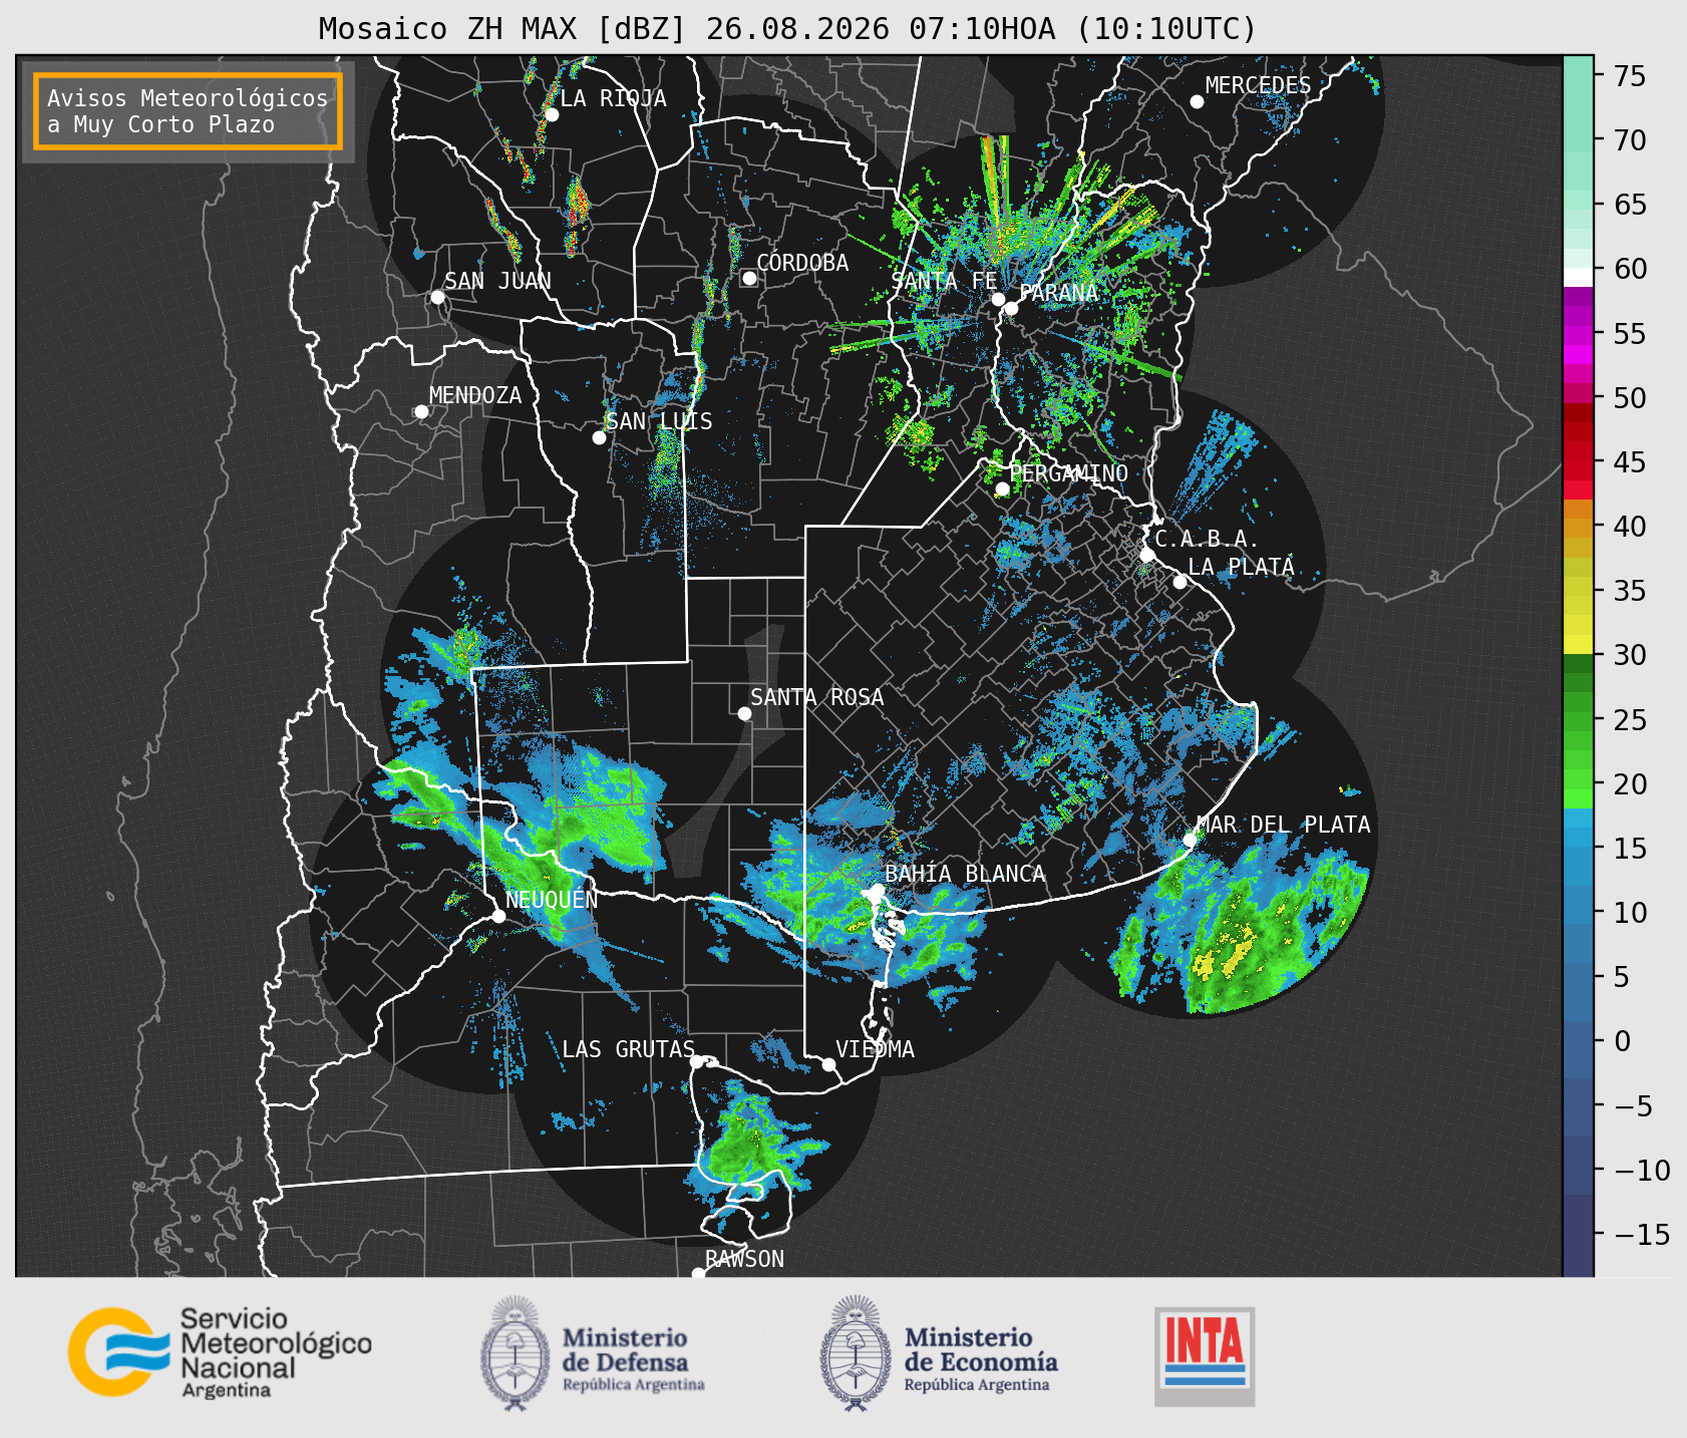Click the Santa Rosa city marker
1687x1438 pixels.
[x=744, y=713]
